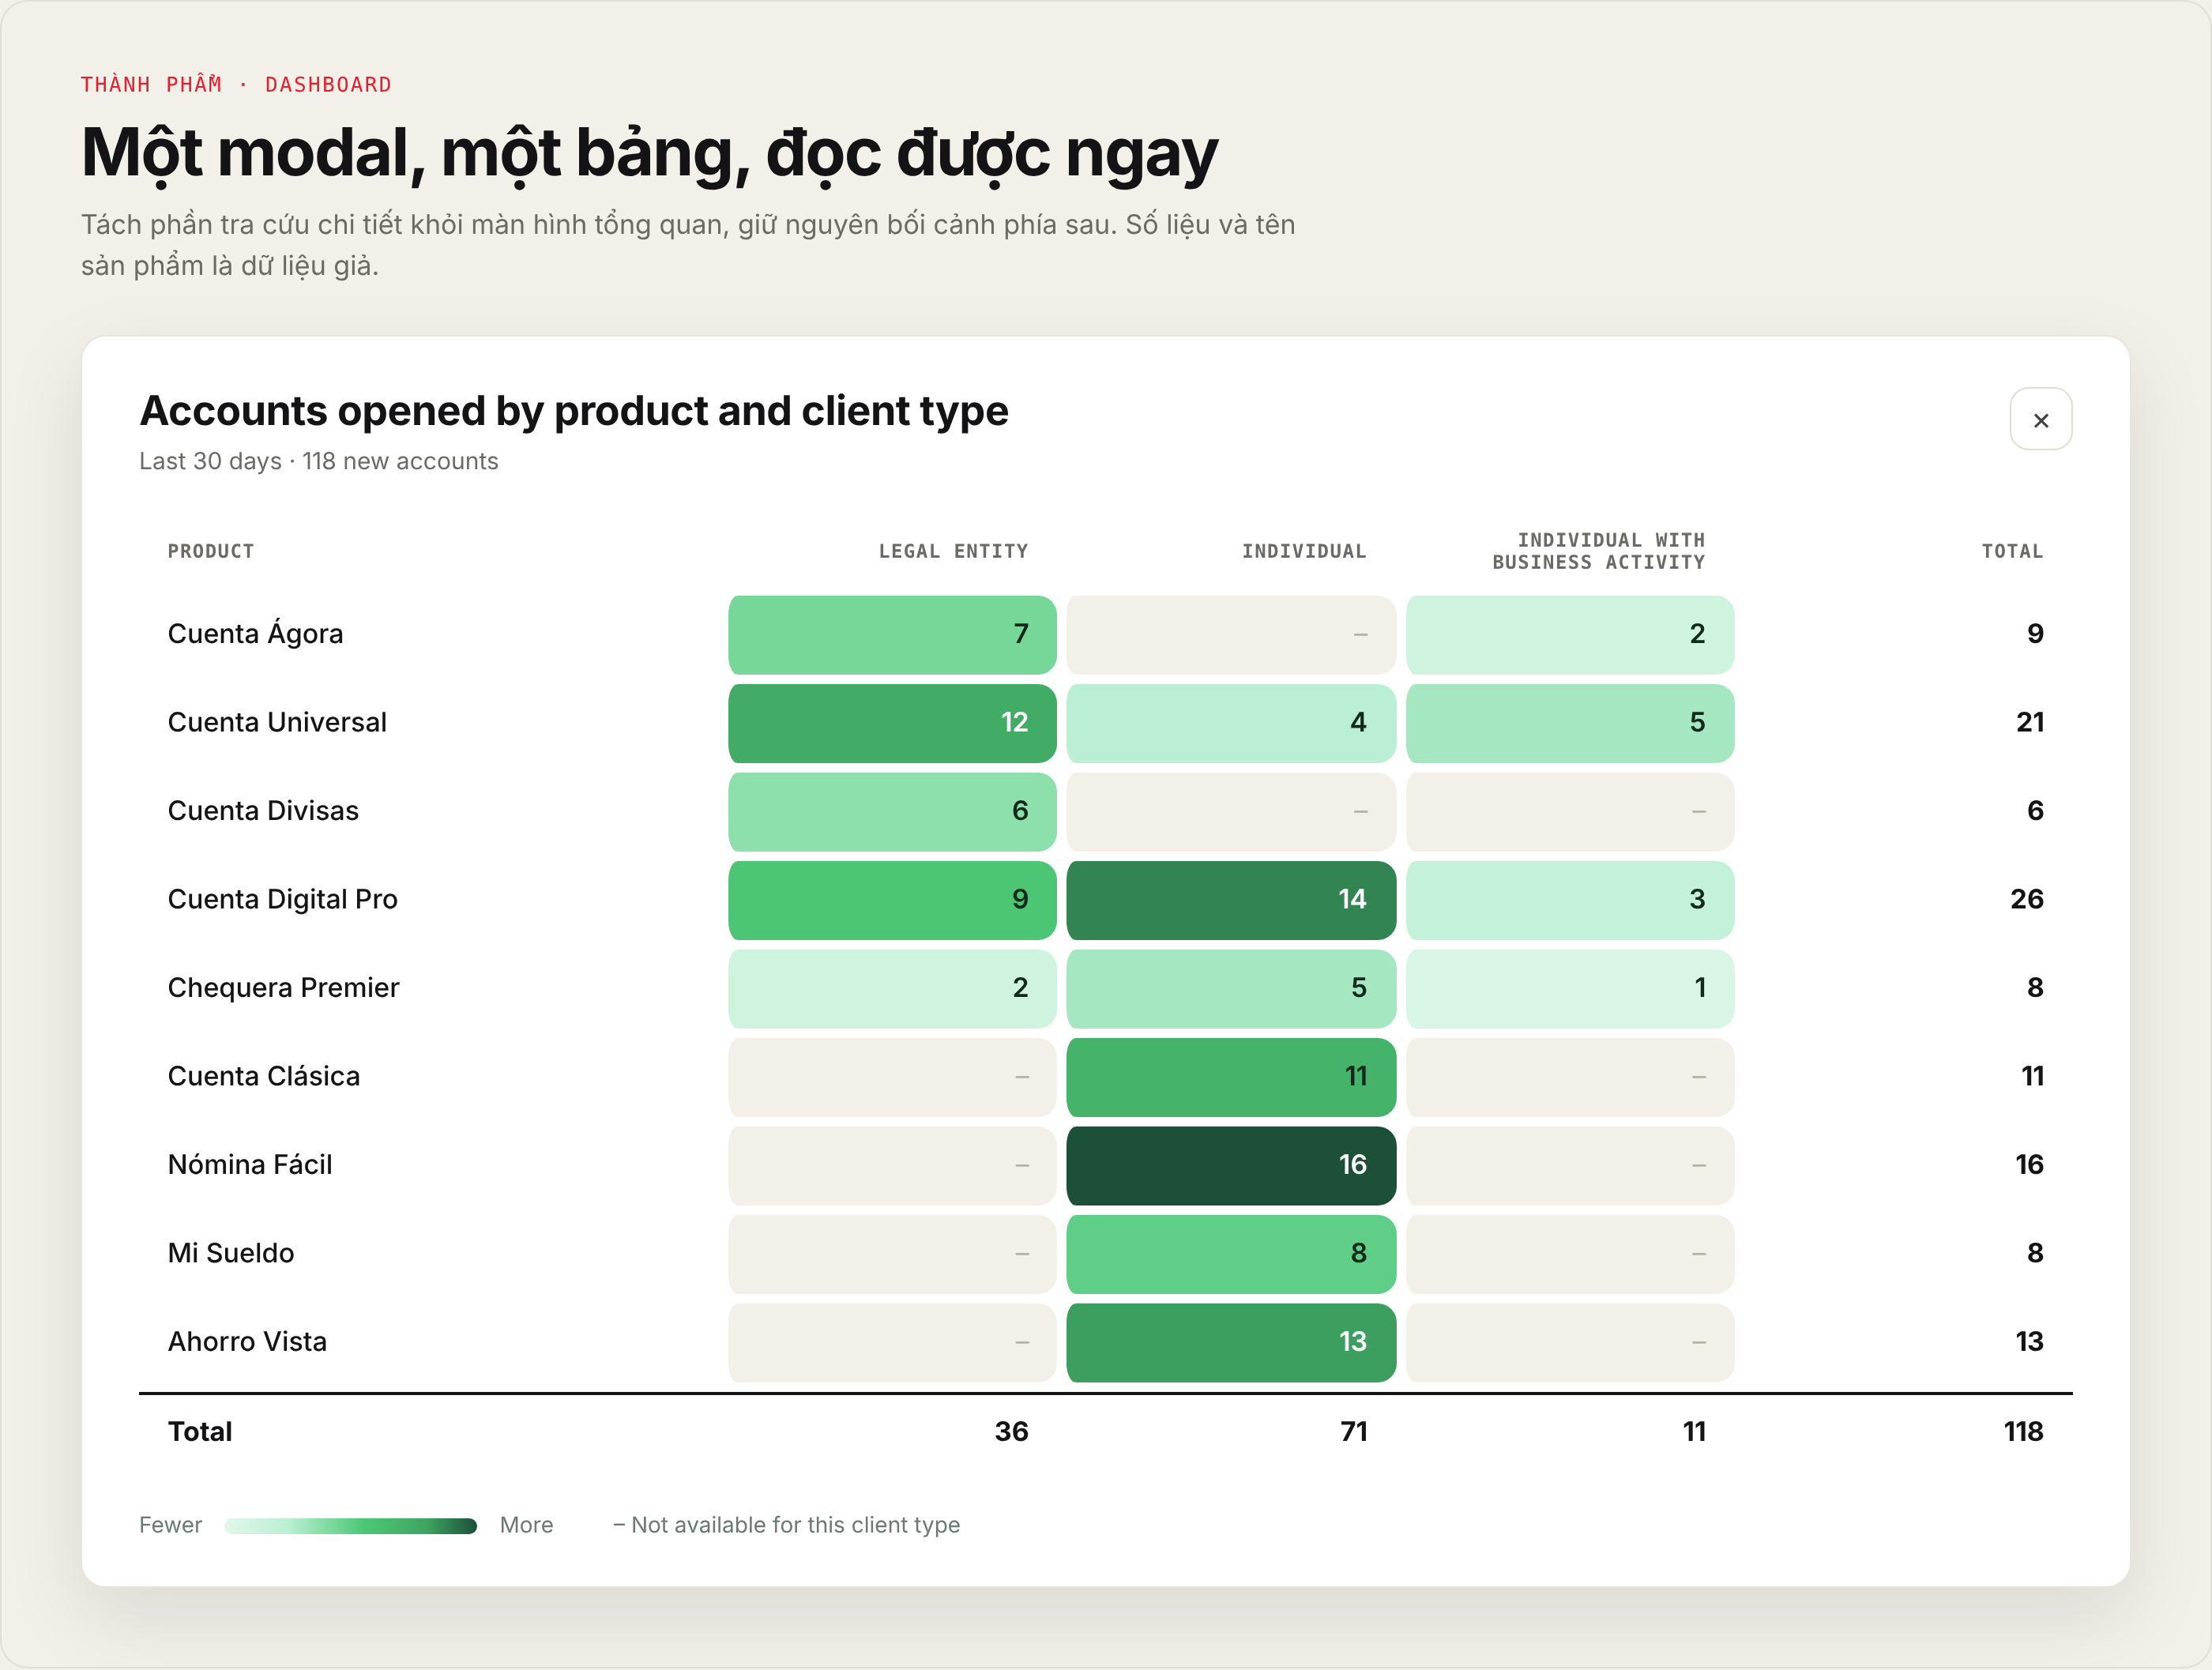Click Ahorro Vista Individual cell 13
Viewport: 2212px width, 1670px height.
pyautogui.click(x=1231, y=1343)
